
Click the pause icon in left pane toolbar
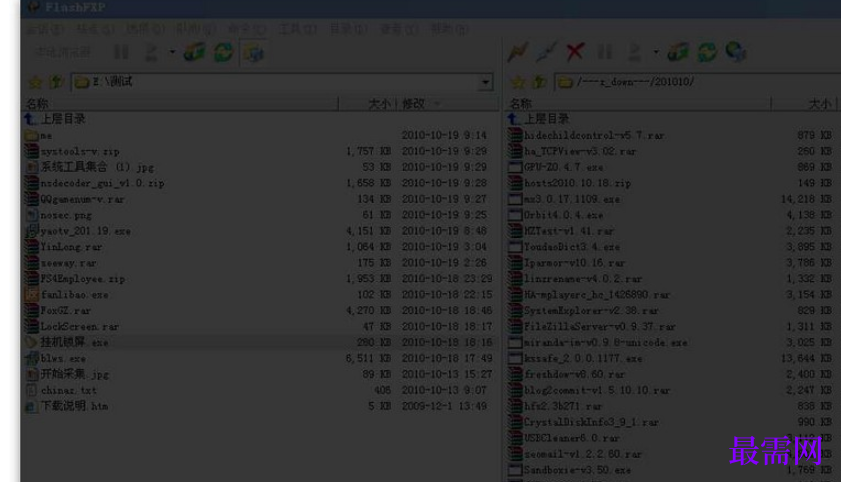121,52
